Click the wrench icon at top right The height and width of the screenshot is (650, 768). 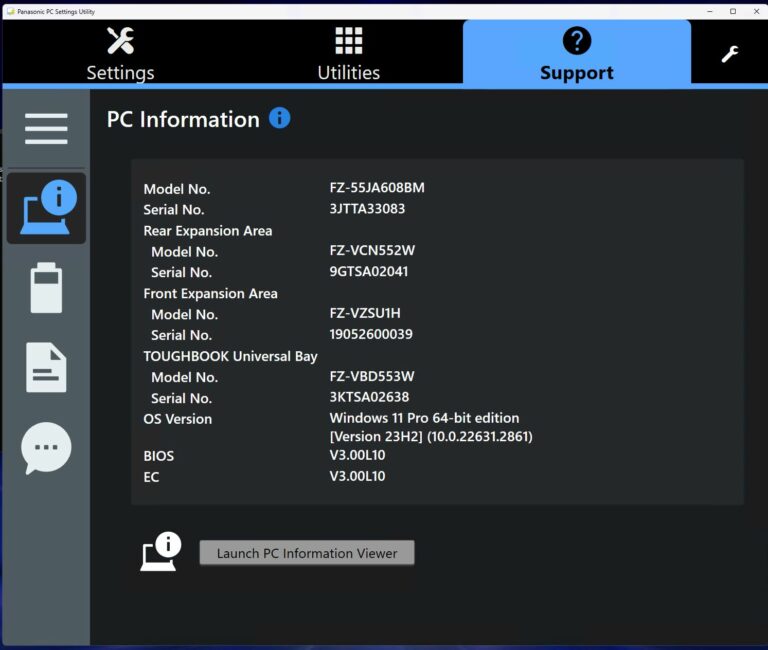[730, 54]
